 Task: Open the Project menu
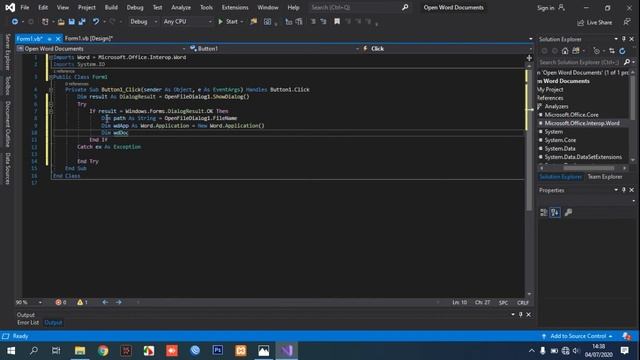pos(87,7)
